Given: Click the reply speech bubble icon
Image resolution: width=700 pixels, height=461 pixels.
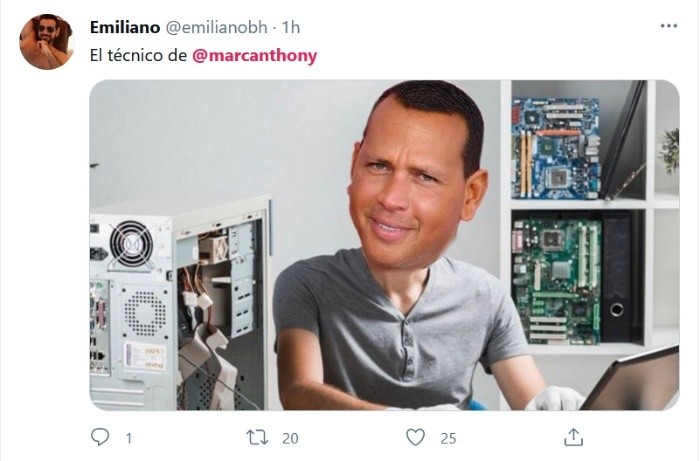Looking at the screenshot, I should (100, 437).
